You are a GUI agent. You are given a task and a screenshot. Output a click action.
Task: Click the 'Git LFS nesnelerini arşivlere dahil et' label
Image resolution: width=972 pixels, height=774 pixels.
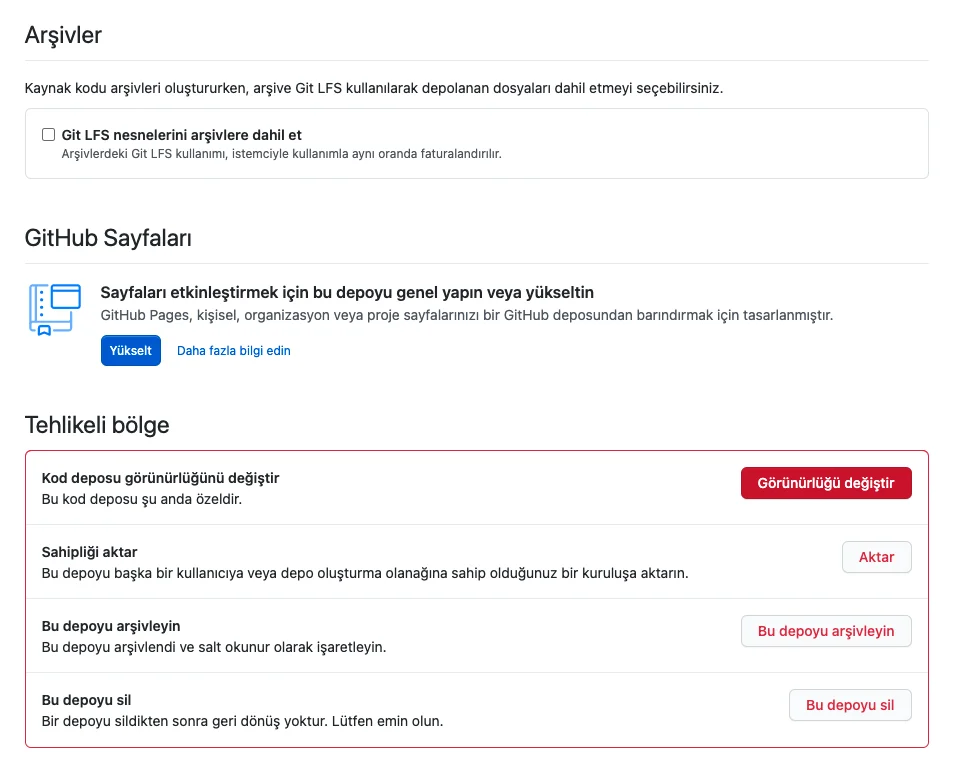pos(181,135)
